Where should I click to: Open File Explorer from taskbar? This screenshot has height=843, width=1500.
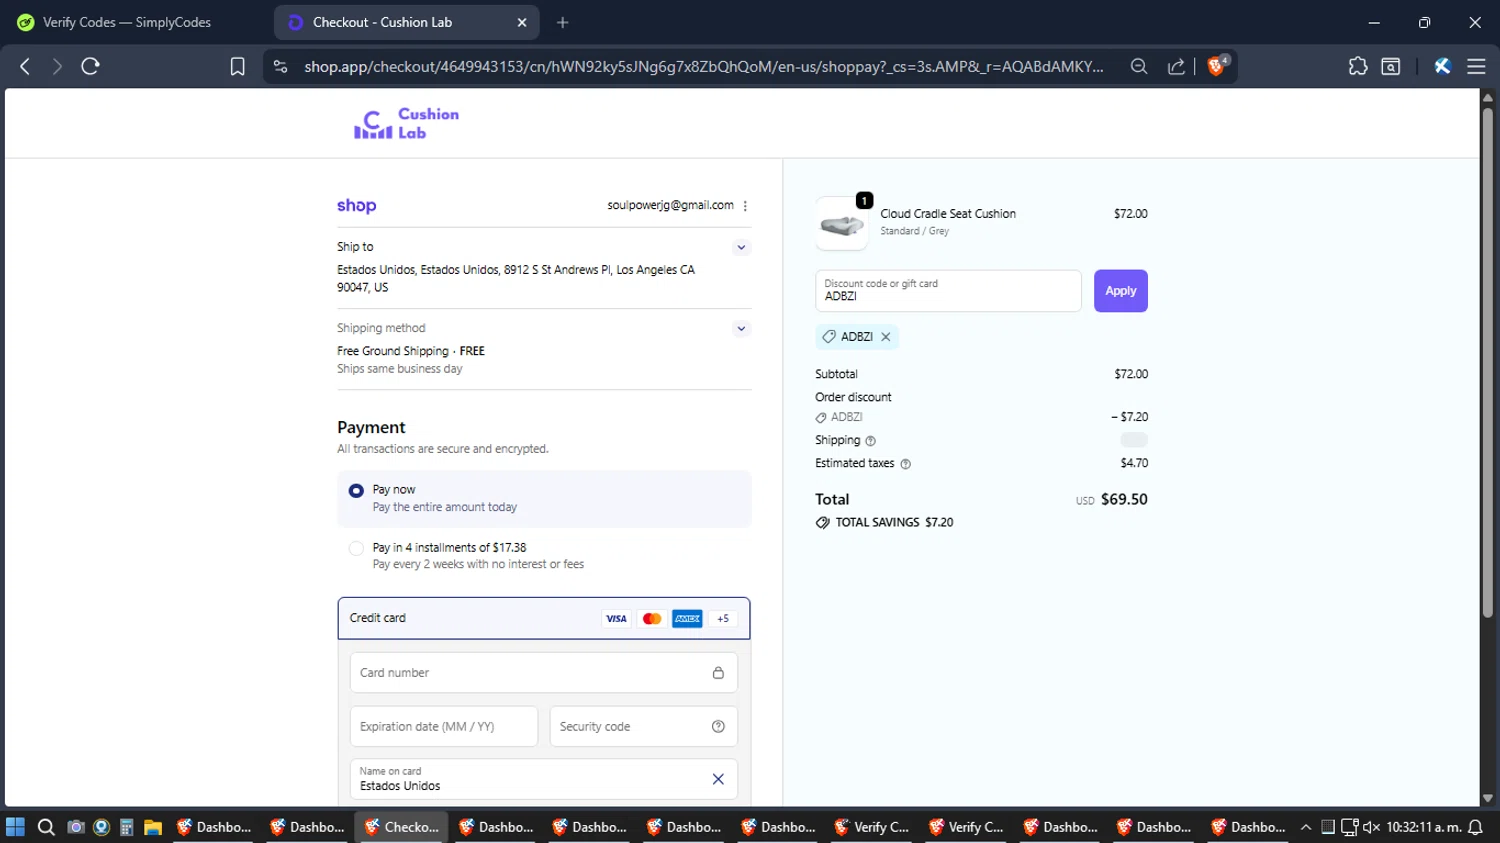[x=152, y=827]
